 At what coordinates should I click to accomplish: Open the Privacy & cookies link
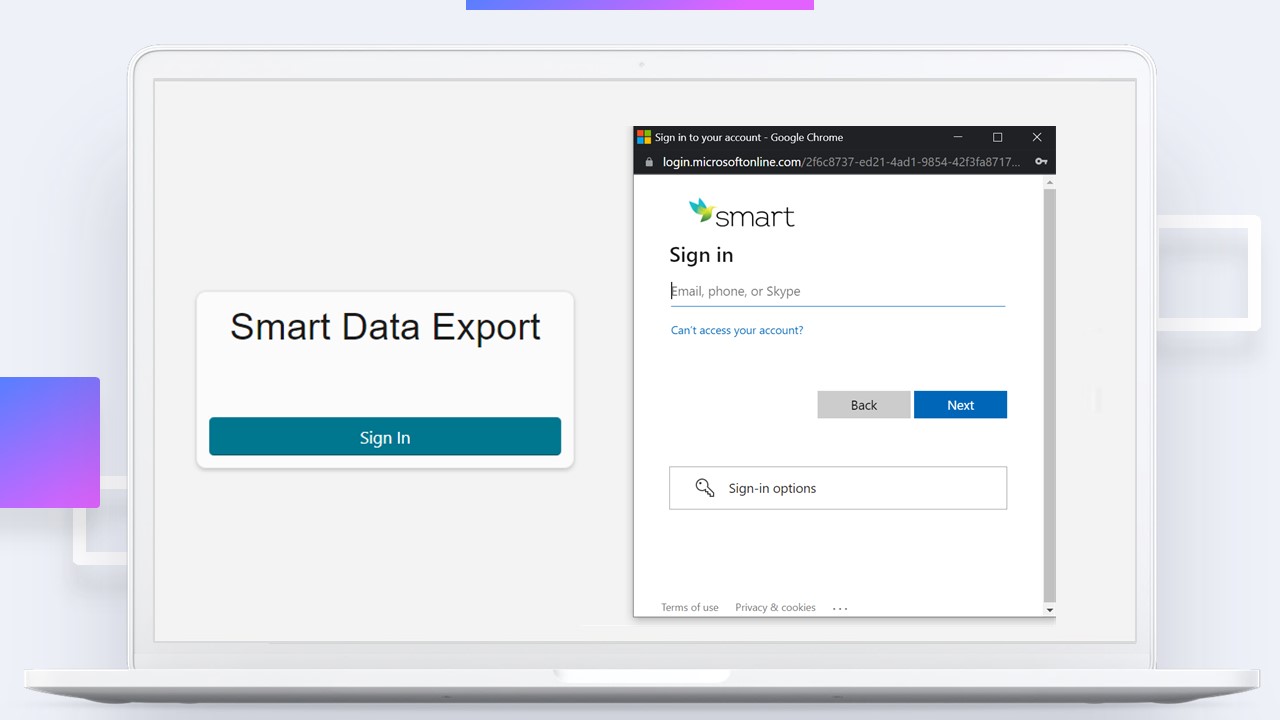(x=775, y=607)
